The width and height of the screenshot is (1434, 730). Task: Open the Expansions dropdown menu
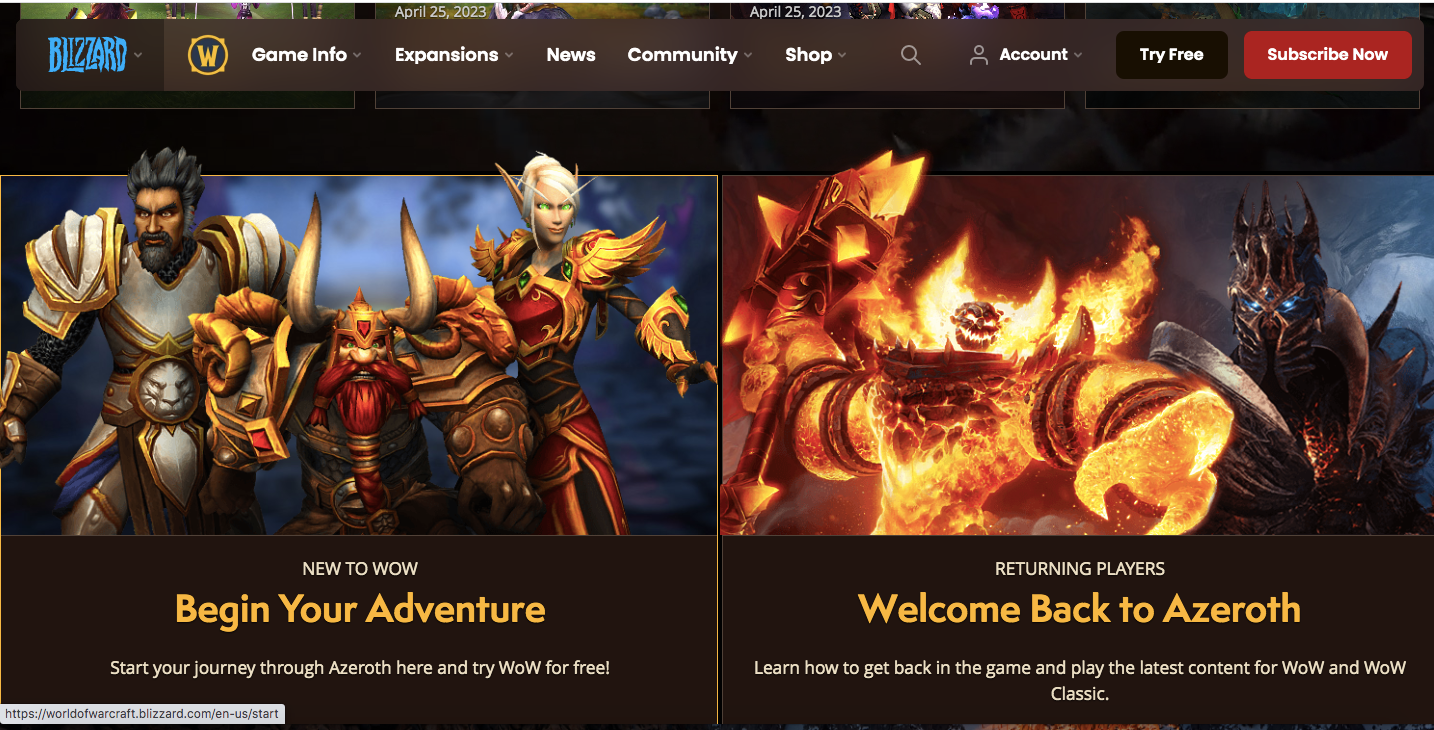454,55
